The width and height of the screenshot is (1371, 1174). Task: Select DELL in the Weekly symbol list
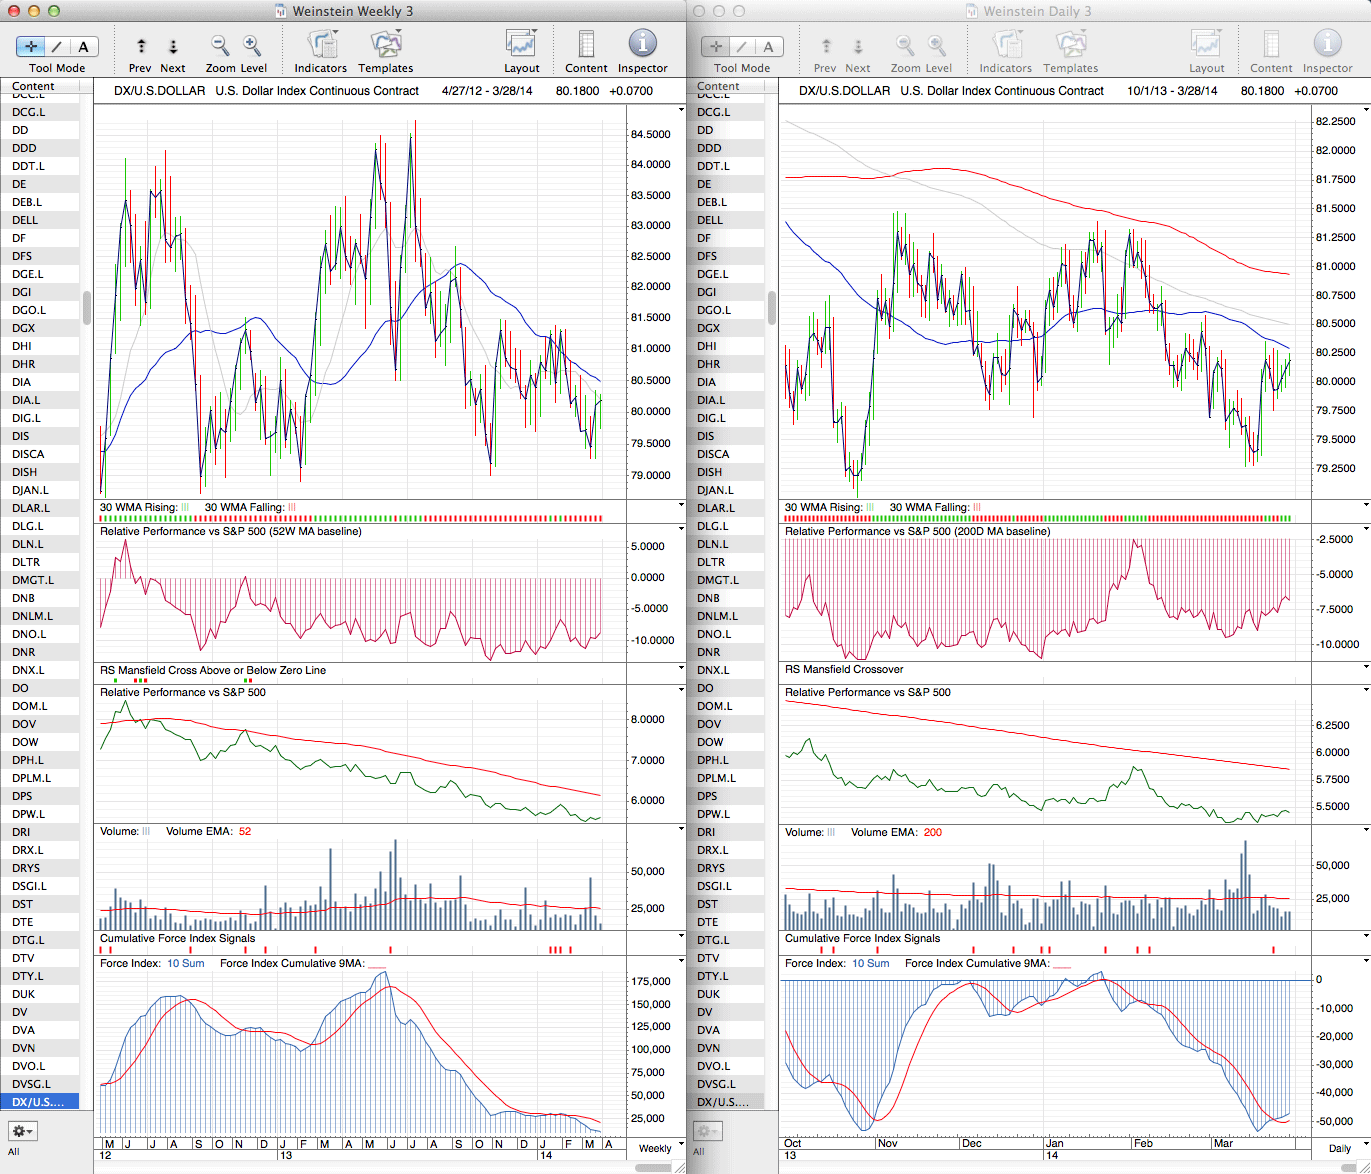click(x=25, y=220)
